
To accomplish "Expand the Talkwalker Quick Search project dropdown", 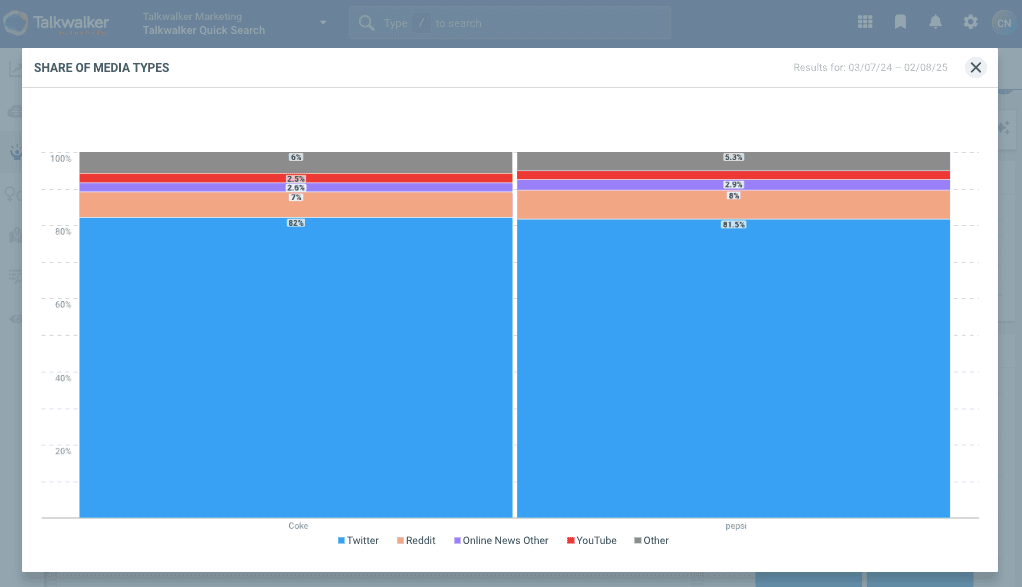I will 323,23.
